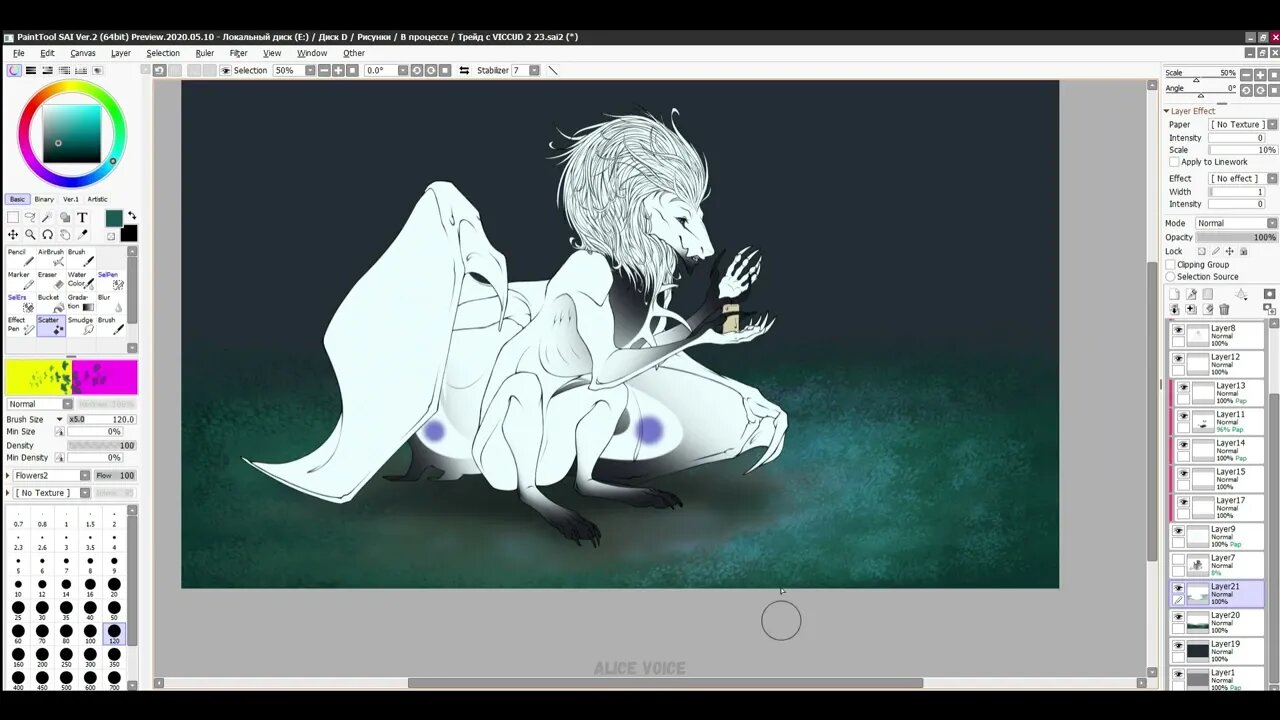The height and width of the screenshot is (720, 1280).
Task: Select the Marker tool
Action: tap(21, 279)
